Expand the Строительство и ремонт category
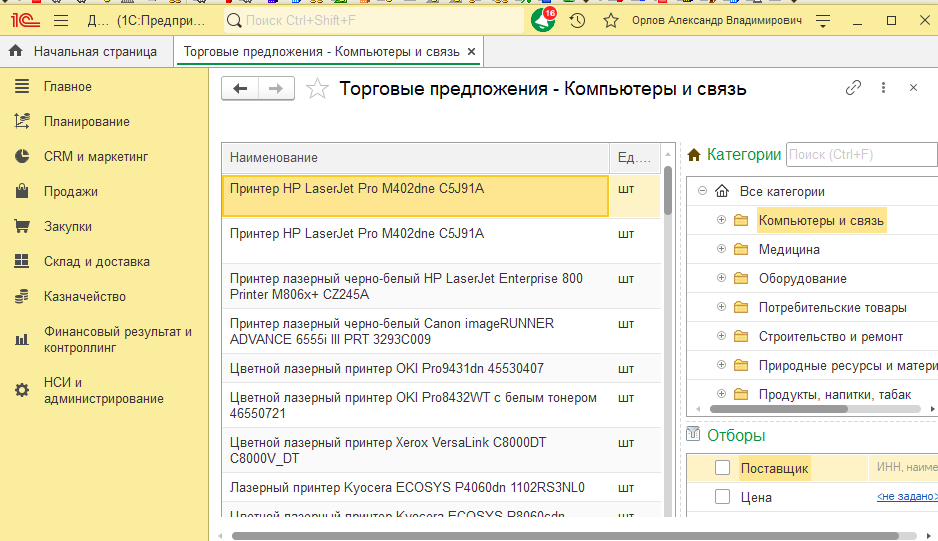 point(721,336)
